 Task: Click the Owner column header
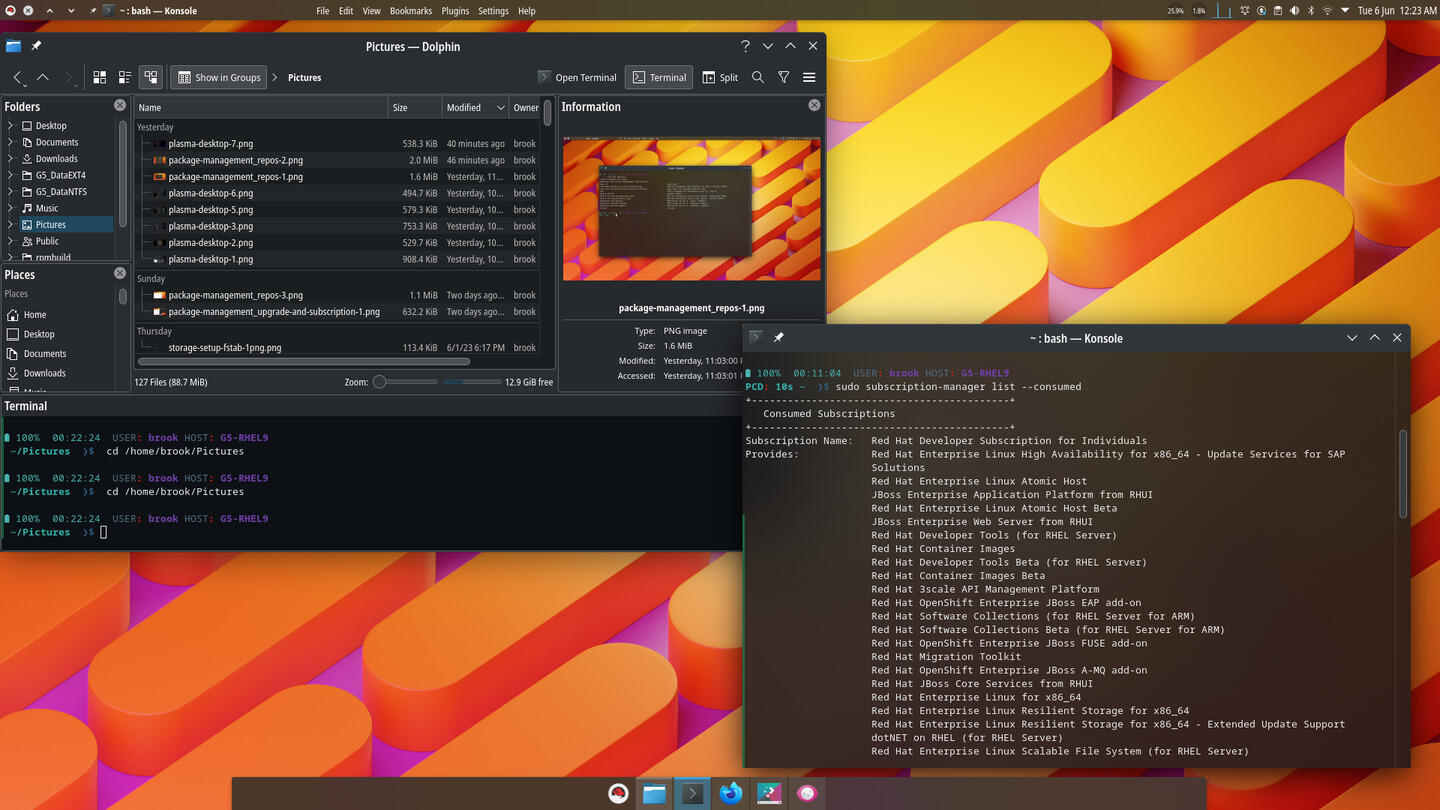pos(525,107)
